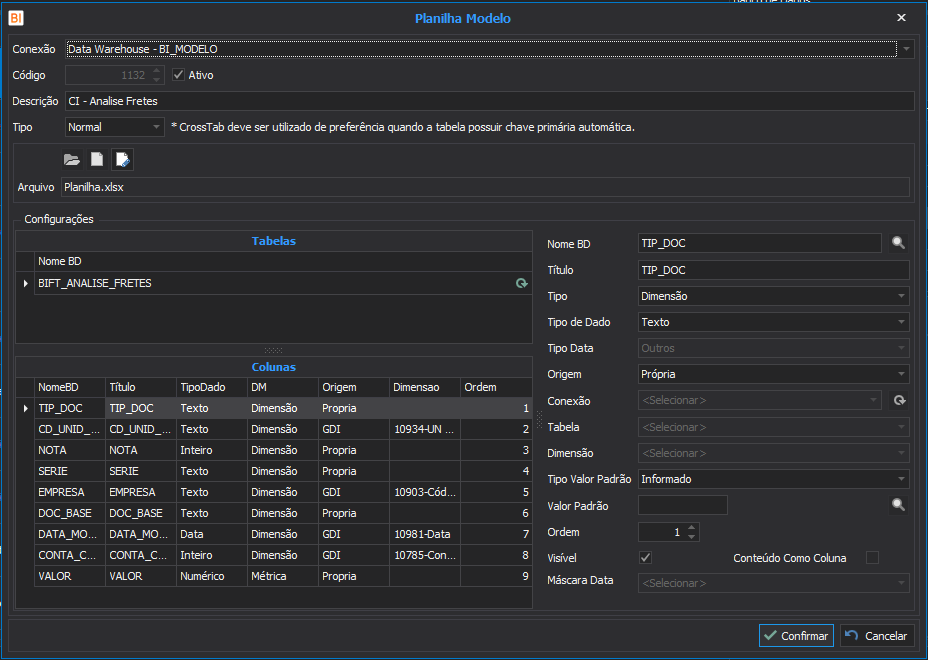Click the edit spreadsheet file icon
928x660 pixels.
point(122,159)
